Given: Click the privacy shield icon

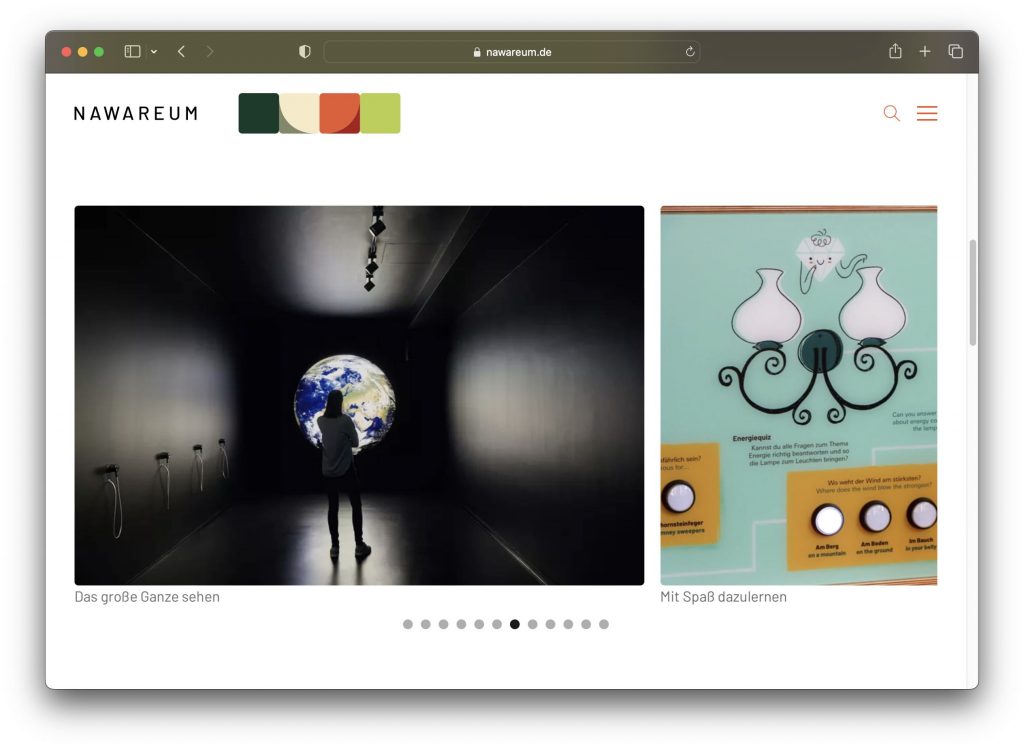Looking at the screenshot, I should pyautogui.click(x=305, y=52).
